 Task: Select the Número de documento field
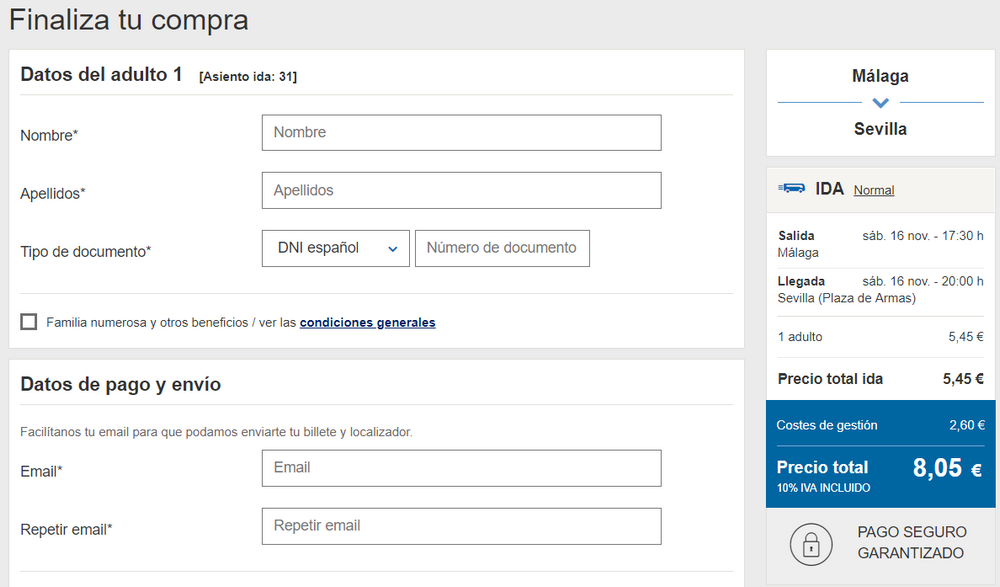(x=502, y=248)
